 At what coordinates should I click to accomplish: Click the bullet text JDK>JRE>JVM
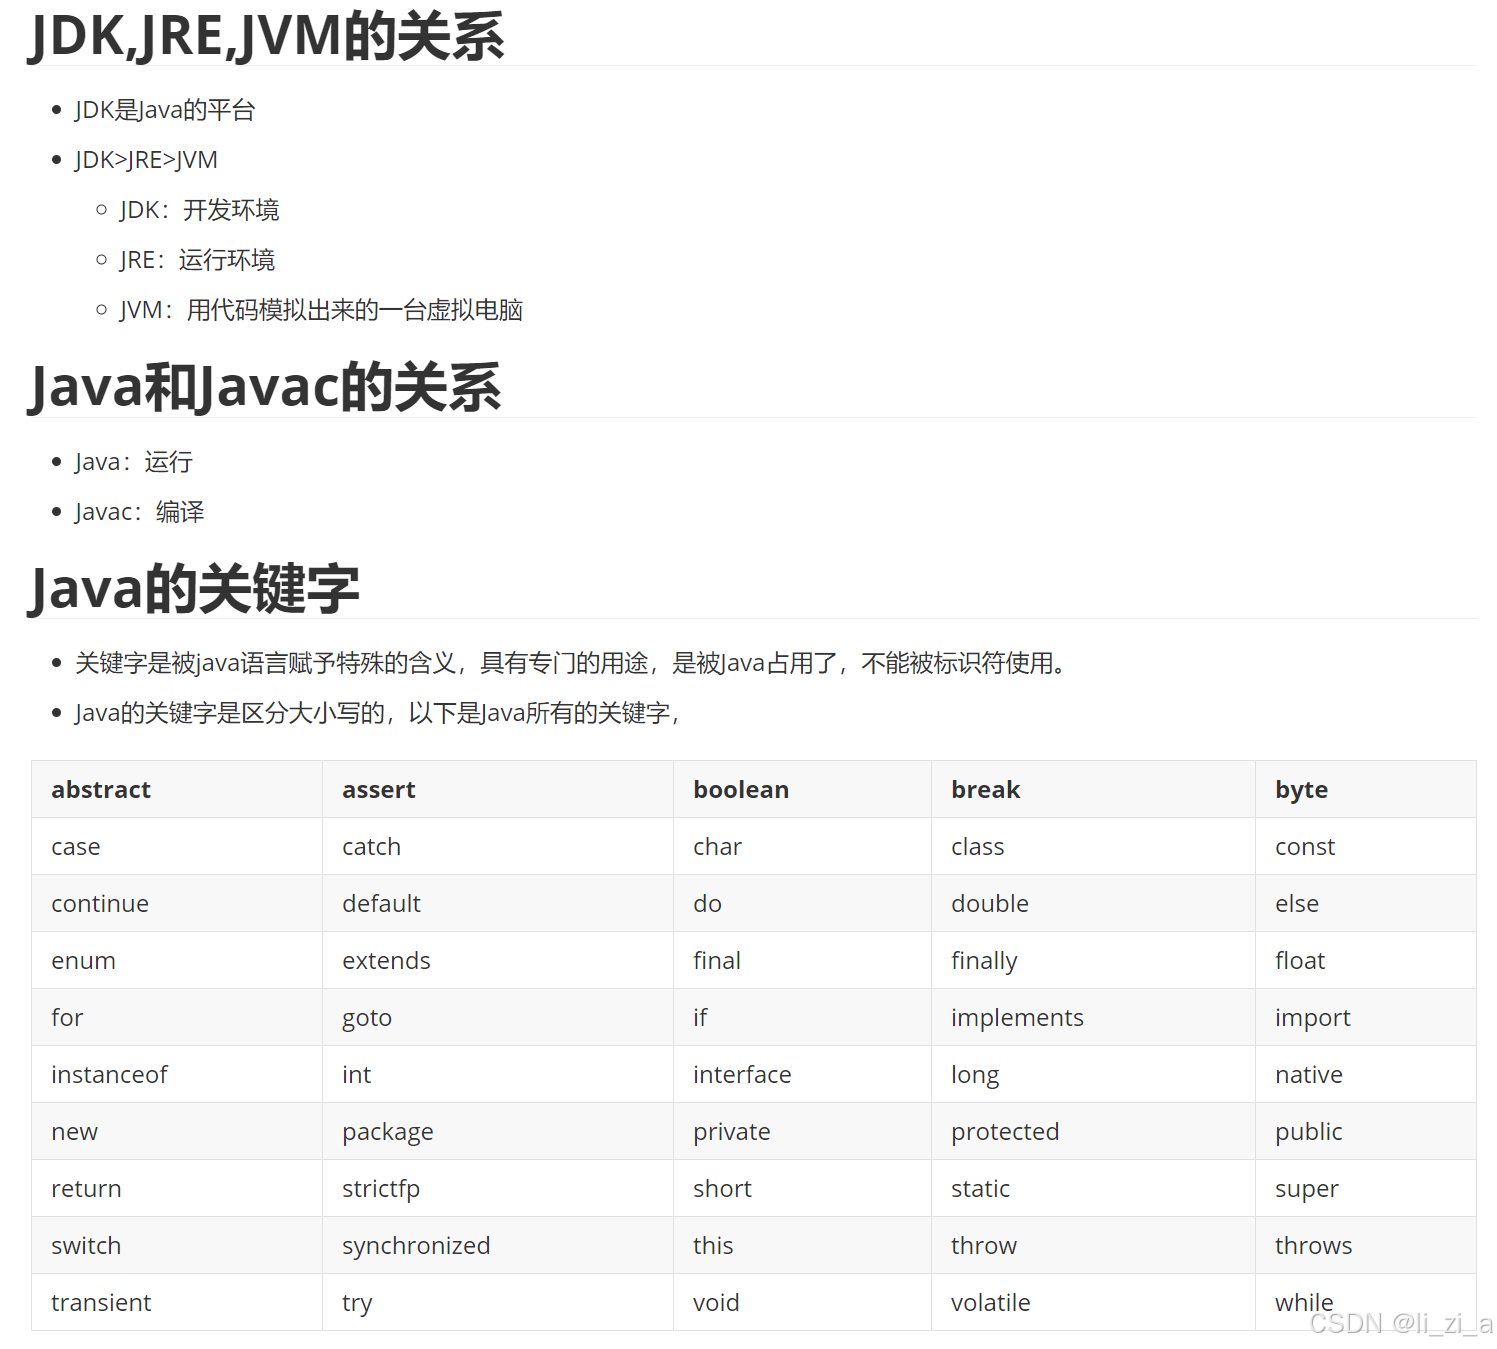coord(145,159)
